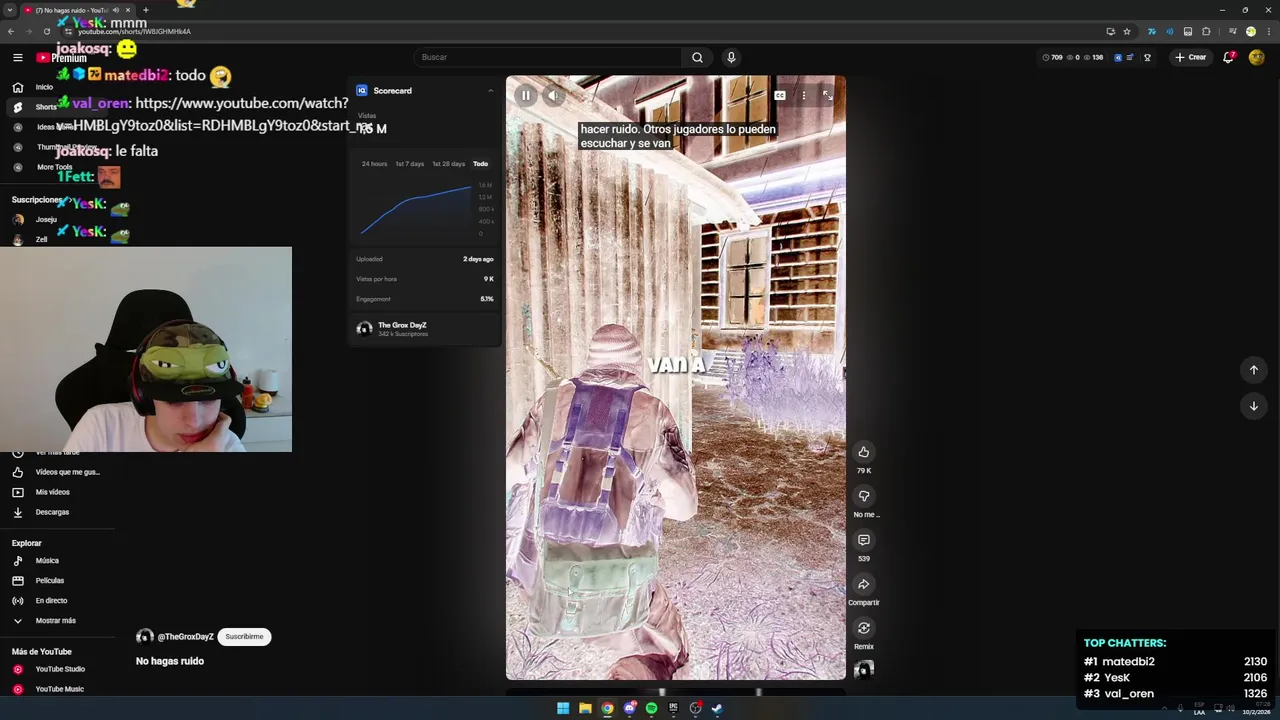Open File Explorer from the taskbar
Viewport: 1280px width, 720px height.
click(585, 709)
